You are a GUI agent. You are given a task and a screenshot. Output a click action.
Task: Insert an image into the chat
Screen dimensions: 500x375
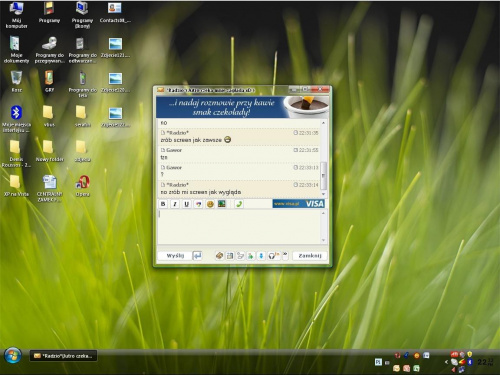tap(222, 204)
